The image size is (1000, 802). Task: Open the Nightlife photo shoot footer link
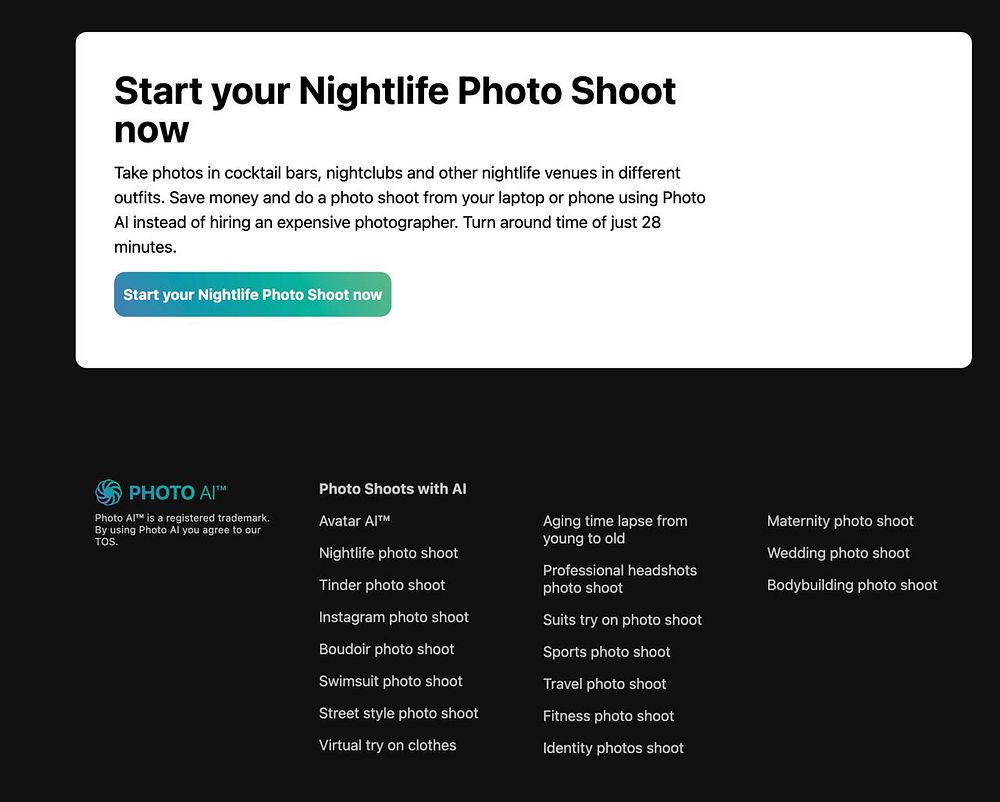(388, 553)
